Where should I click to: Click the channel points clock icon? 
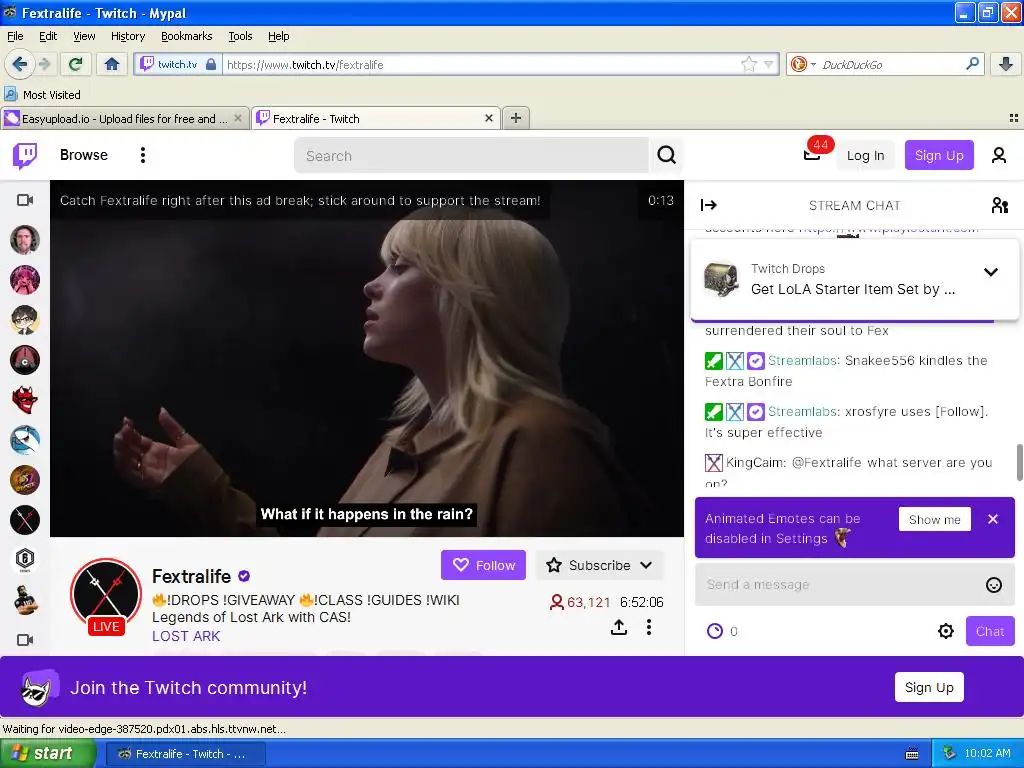pos(715,631)
